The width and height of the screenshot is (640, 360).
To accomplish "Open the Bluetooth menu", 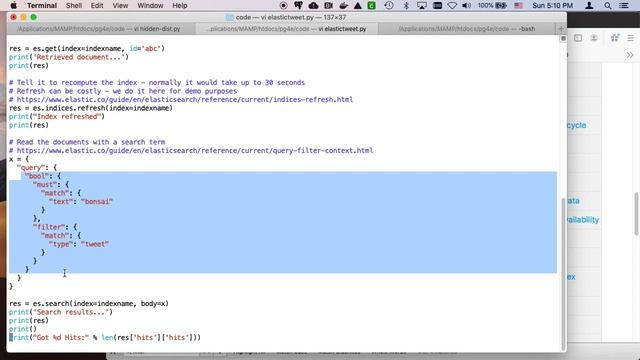I will 406,5.
